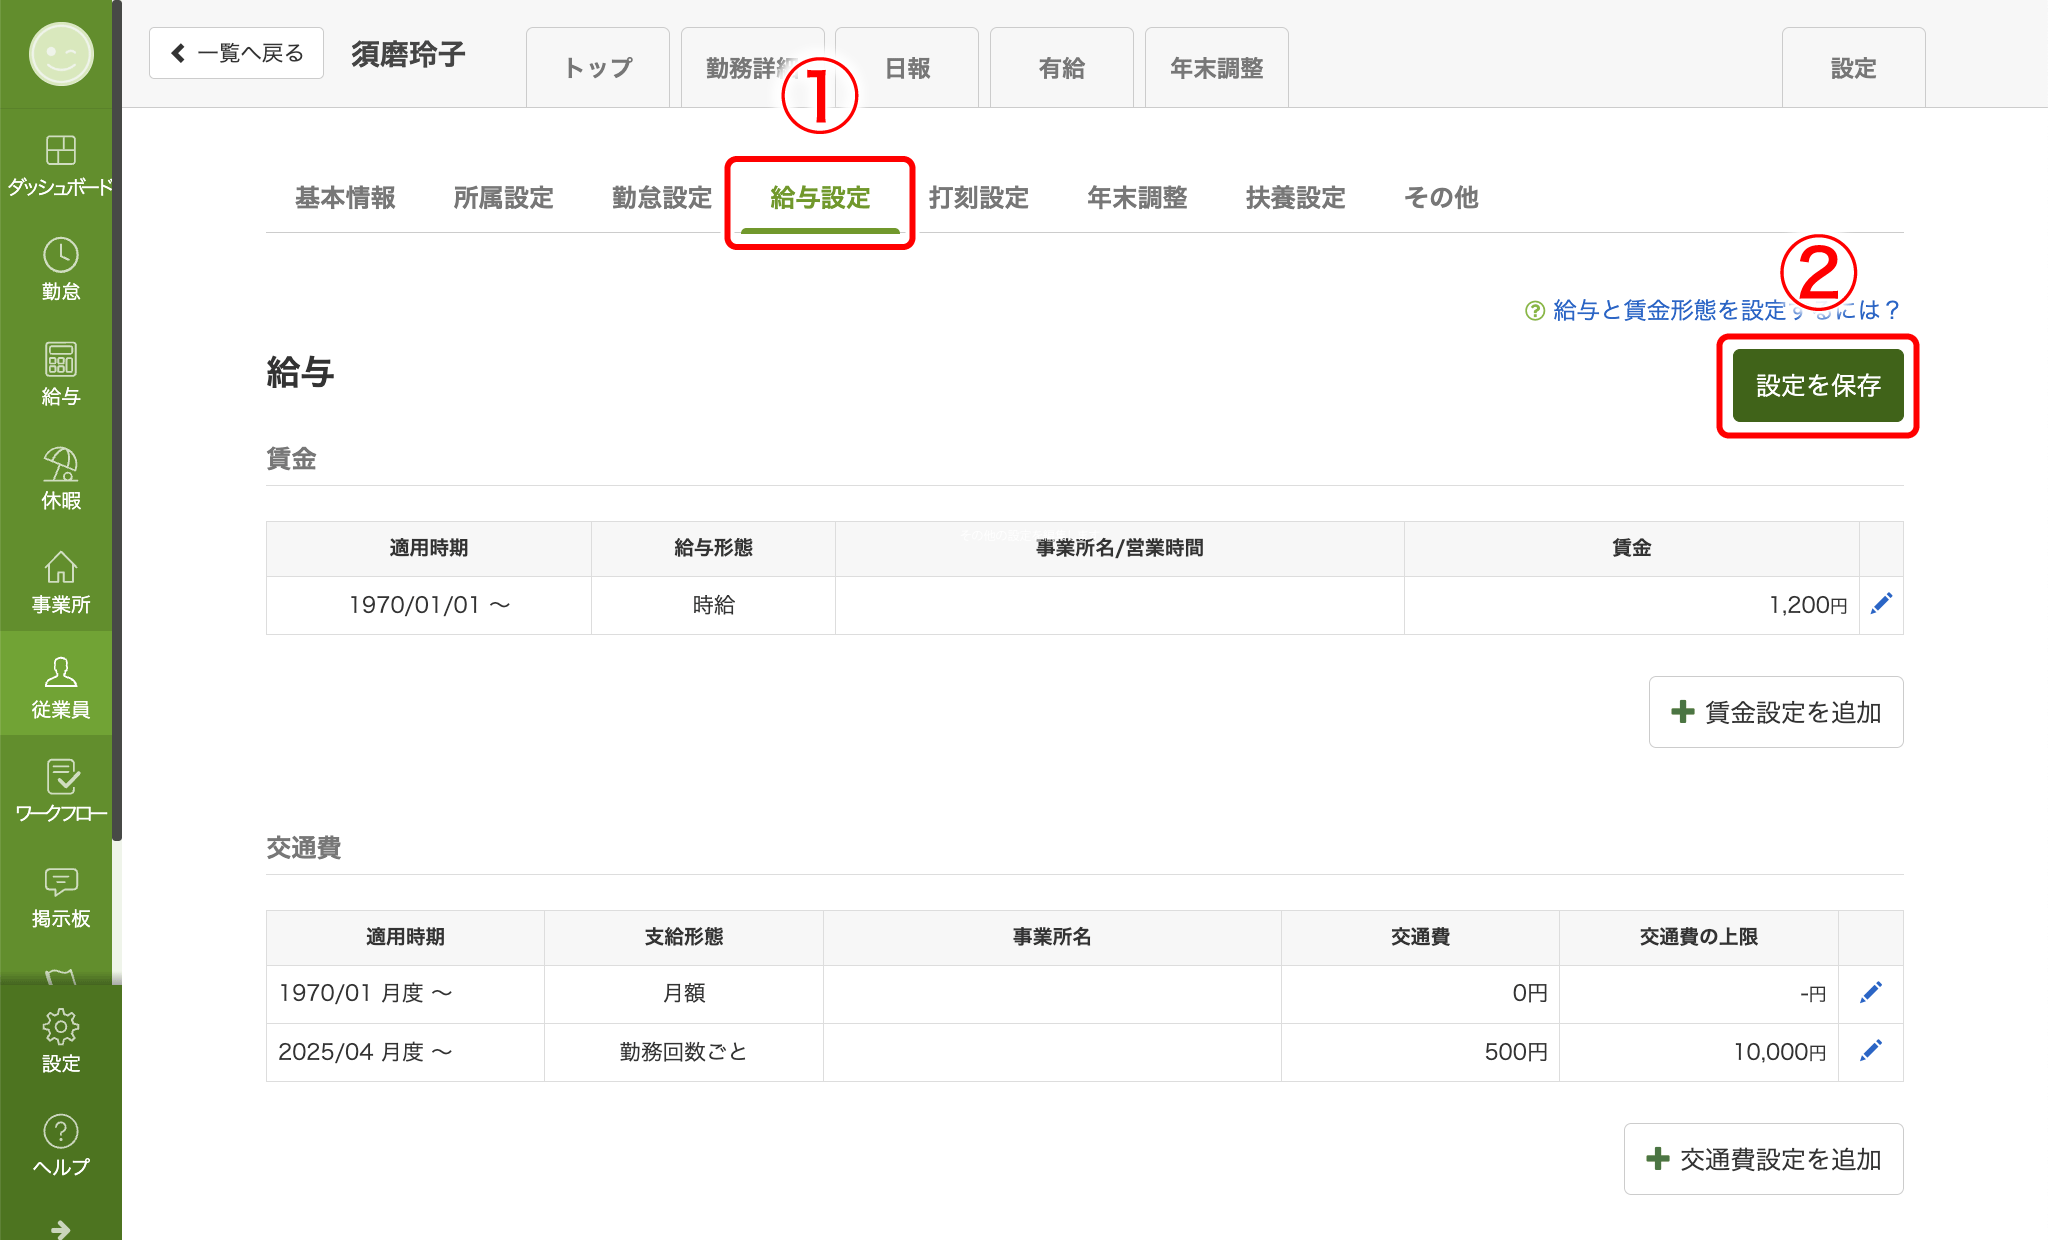Image resolution: width=2048 pixels, height=1240 pixels.
Task: Click the 賃金設定を追加 button
Action: click(1775, 712)
